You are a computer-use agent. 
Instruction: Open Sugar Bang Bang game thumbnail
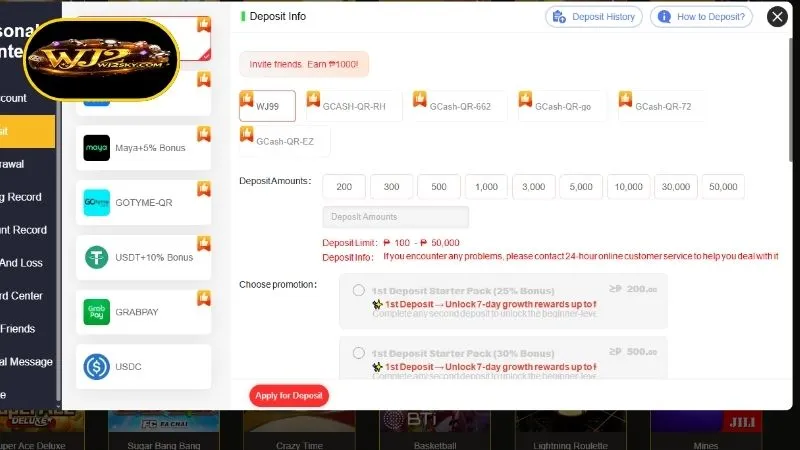[x=164, y=430]
